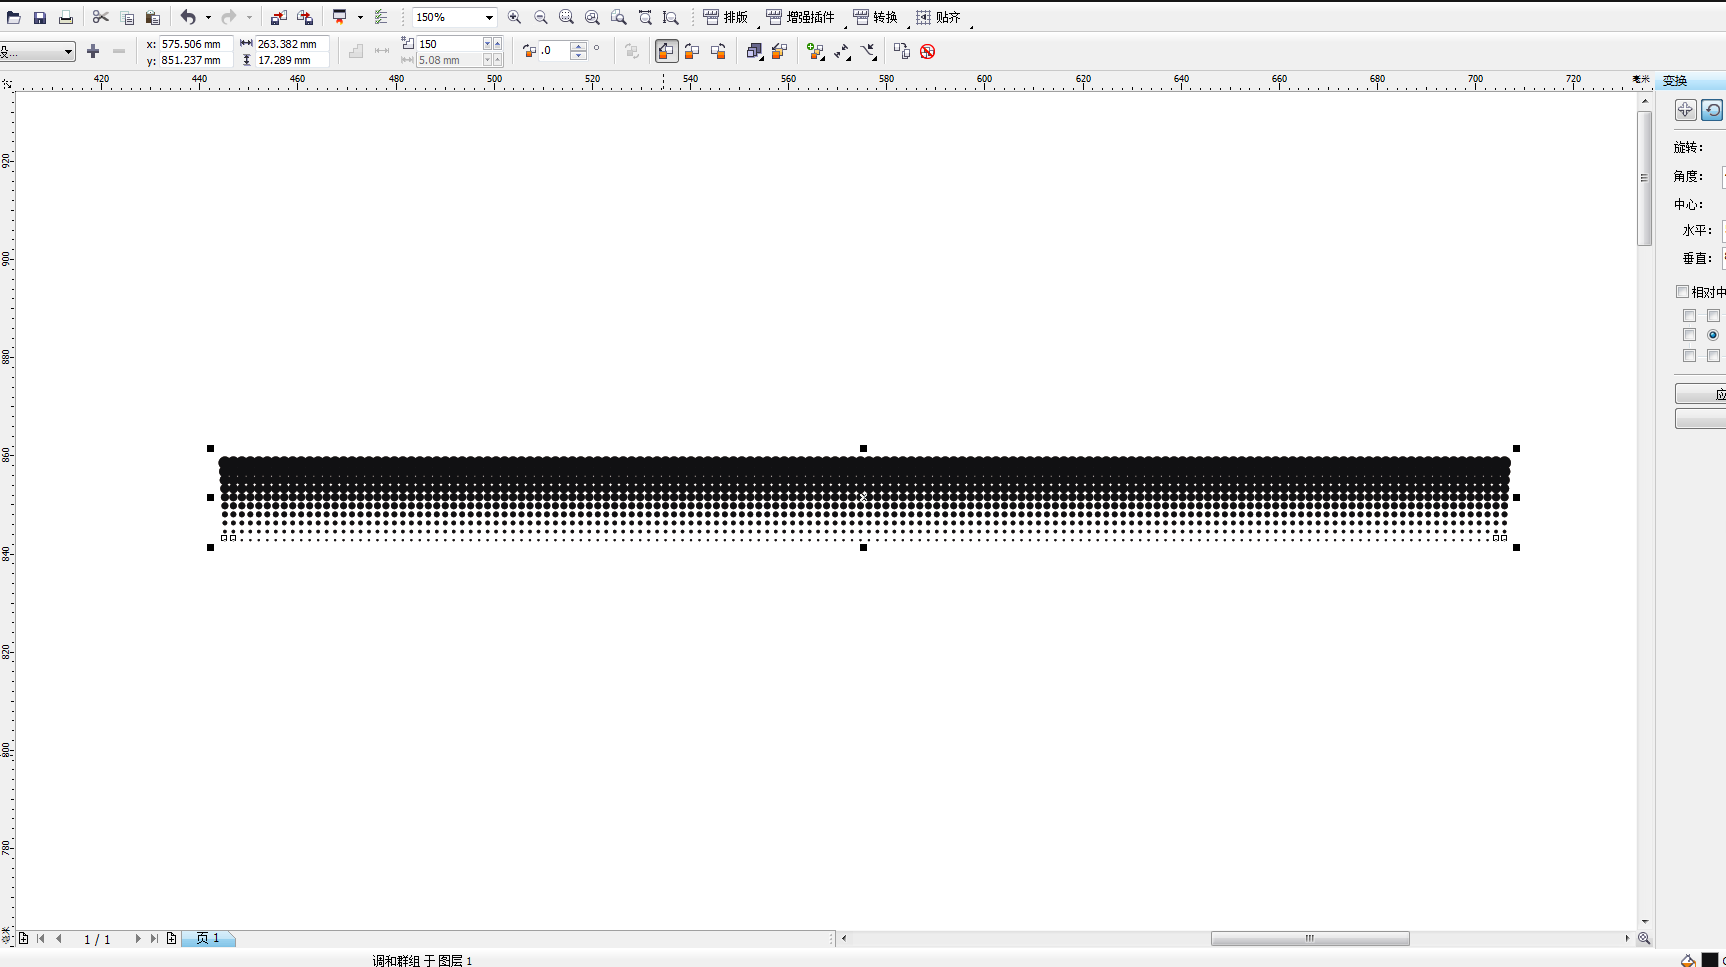Open the 排版 menu
Image resolution: width=1726 pixels, height=967 pixels.
(x=726, y=18)
